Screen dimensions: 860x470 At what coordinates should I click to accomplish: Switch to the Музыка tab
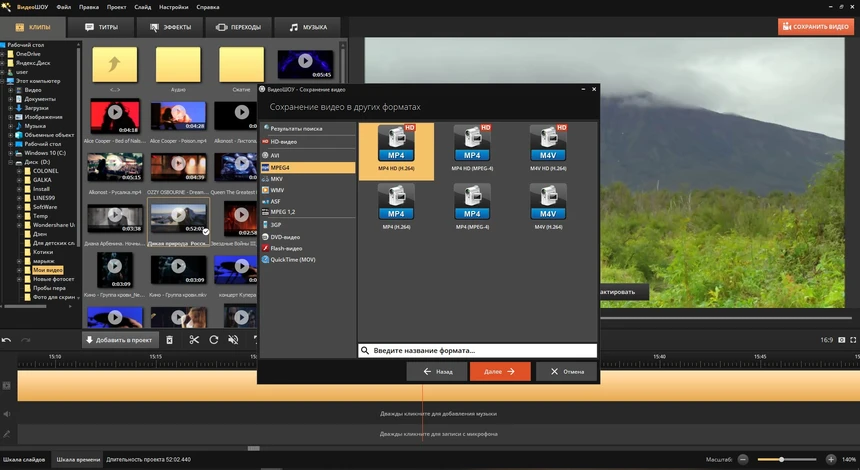point(307,27)
